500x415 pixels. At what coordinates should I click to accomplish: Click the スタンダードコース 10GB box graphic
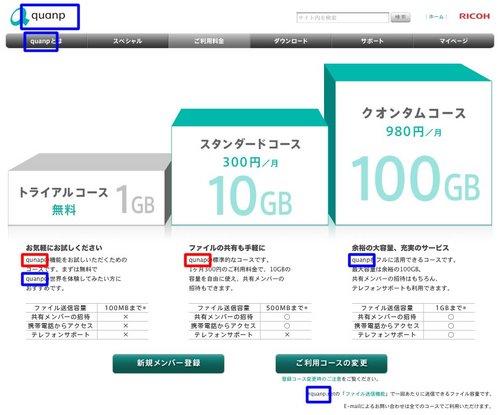(x=249, y=168)
